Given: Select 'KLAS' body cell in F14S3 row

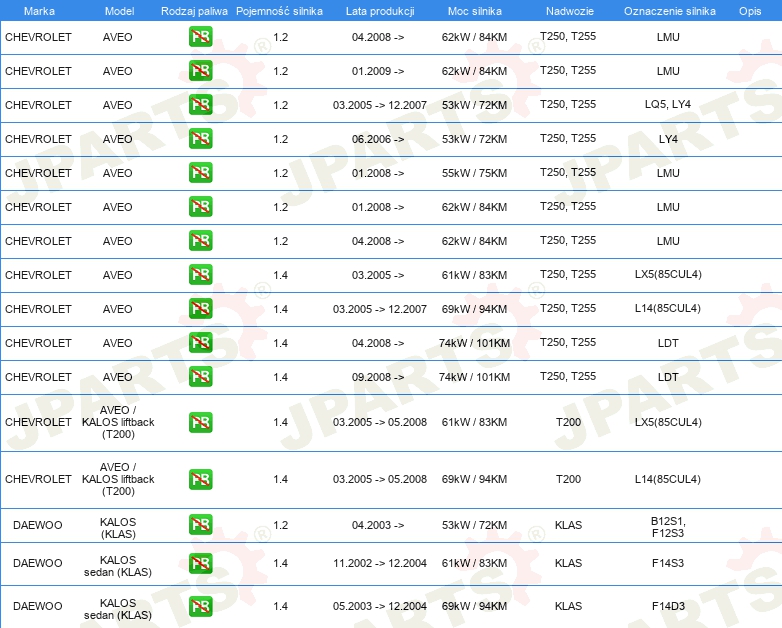Looking at the screenshot, I should pyautogui.click(x=569, y=563).
